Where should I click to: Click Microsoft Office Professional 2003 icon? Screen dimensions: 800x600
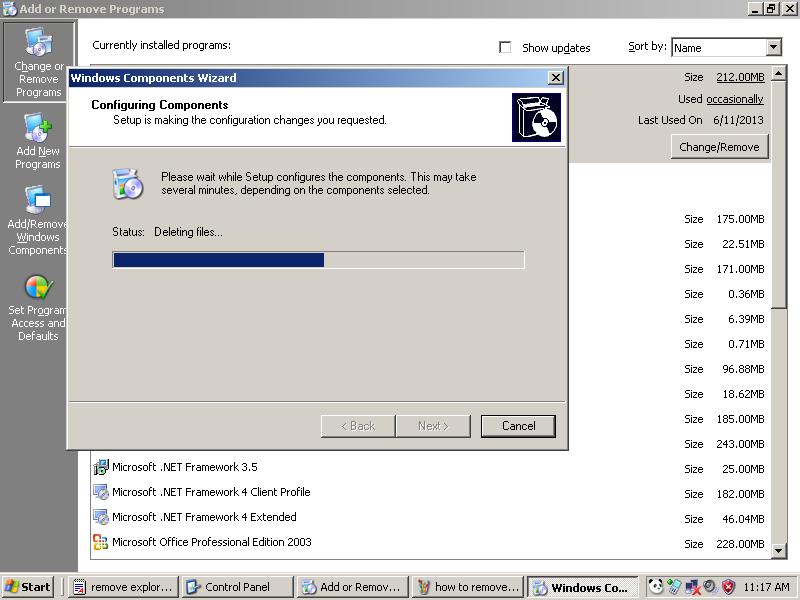pyautogui.click(x=101, y=542)
